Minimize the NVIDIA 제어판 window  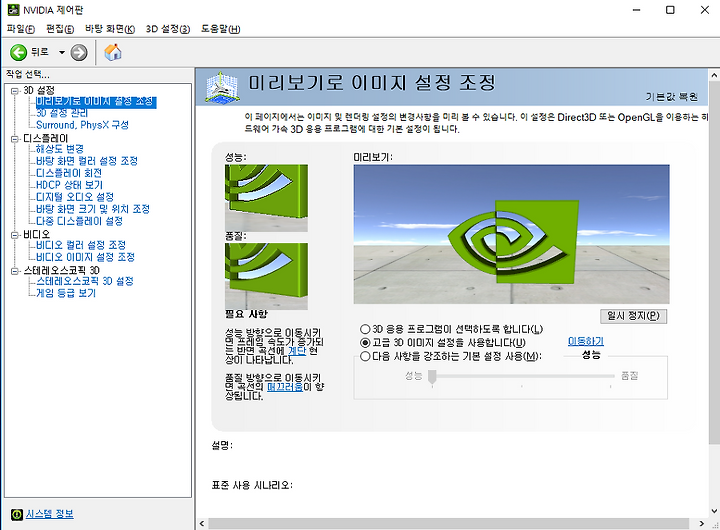click(636, 10)
